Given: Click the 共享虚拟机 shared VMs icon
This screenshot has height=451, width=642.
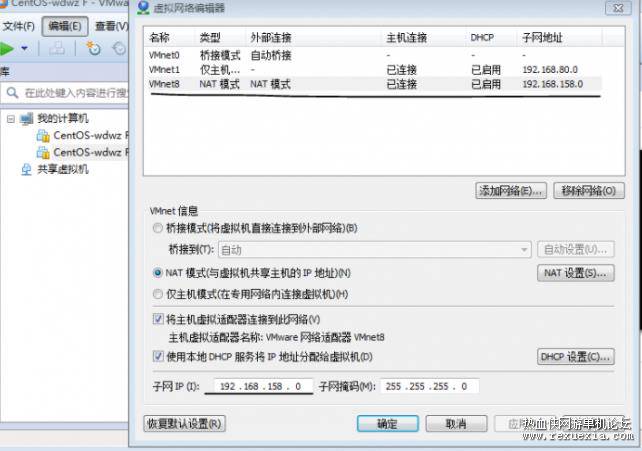Looking at the screenshot, I should tap(26, 169).
